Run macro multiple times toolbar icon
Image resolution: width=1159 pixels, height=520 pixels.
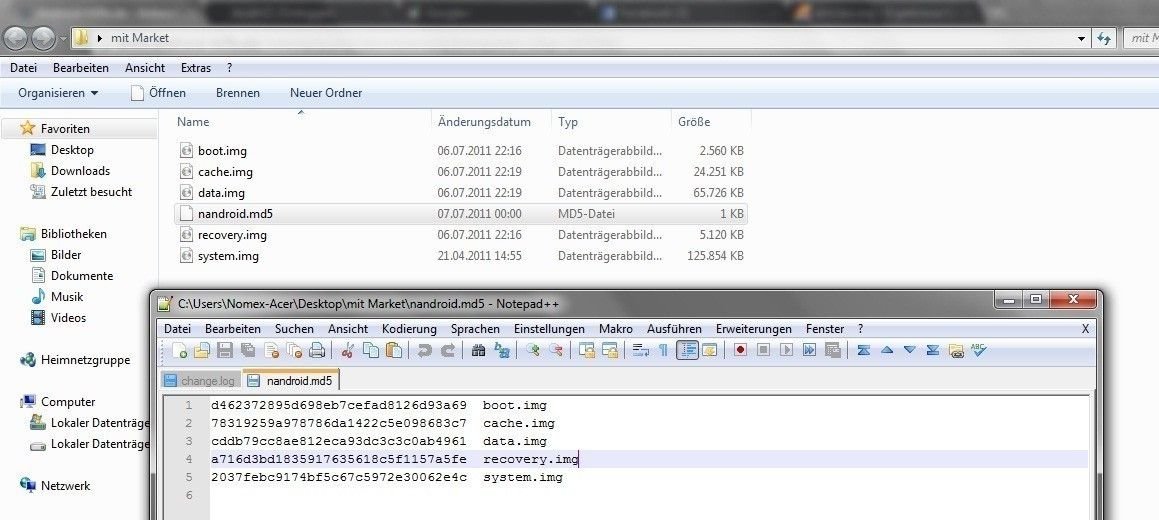click(809, 350)
